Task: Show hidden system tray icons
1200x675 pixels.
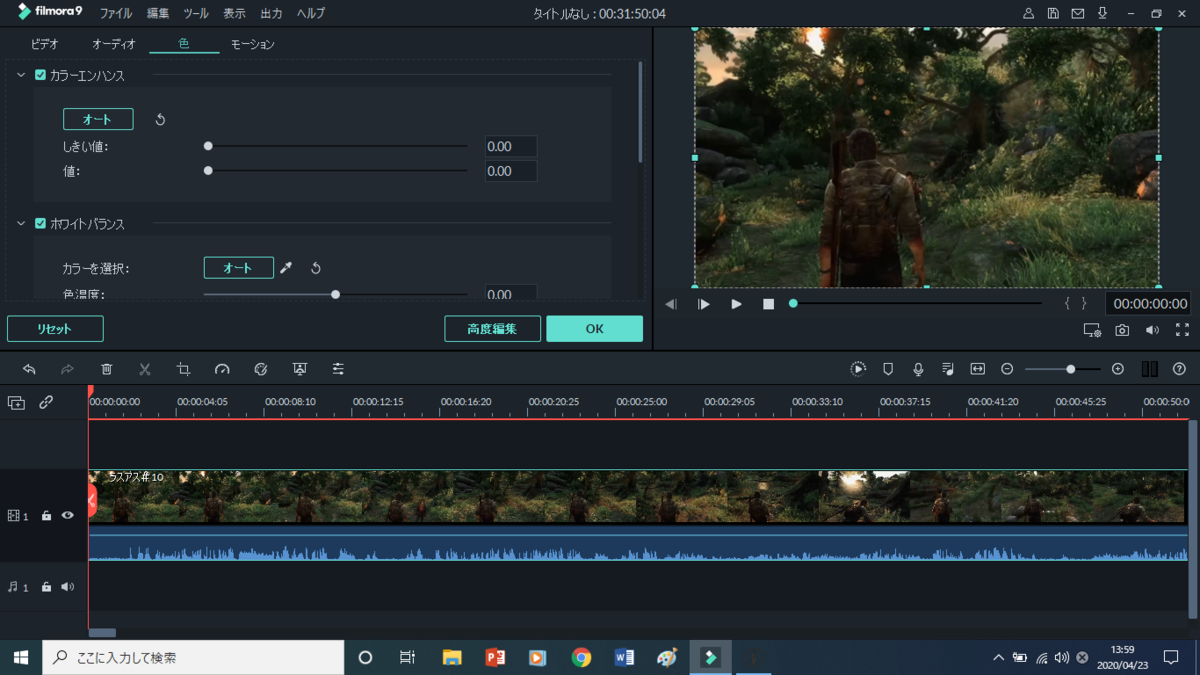Action: [x=998, y=658]
